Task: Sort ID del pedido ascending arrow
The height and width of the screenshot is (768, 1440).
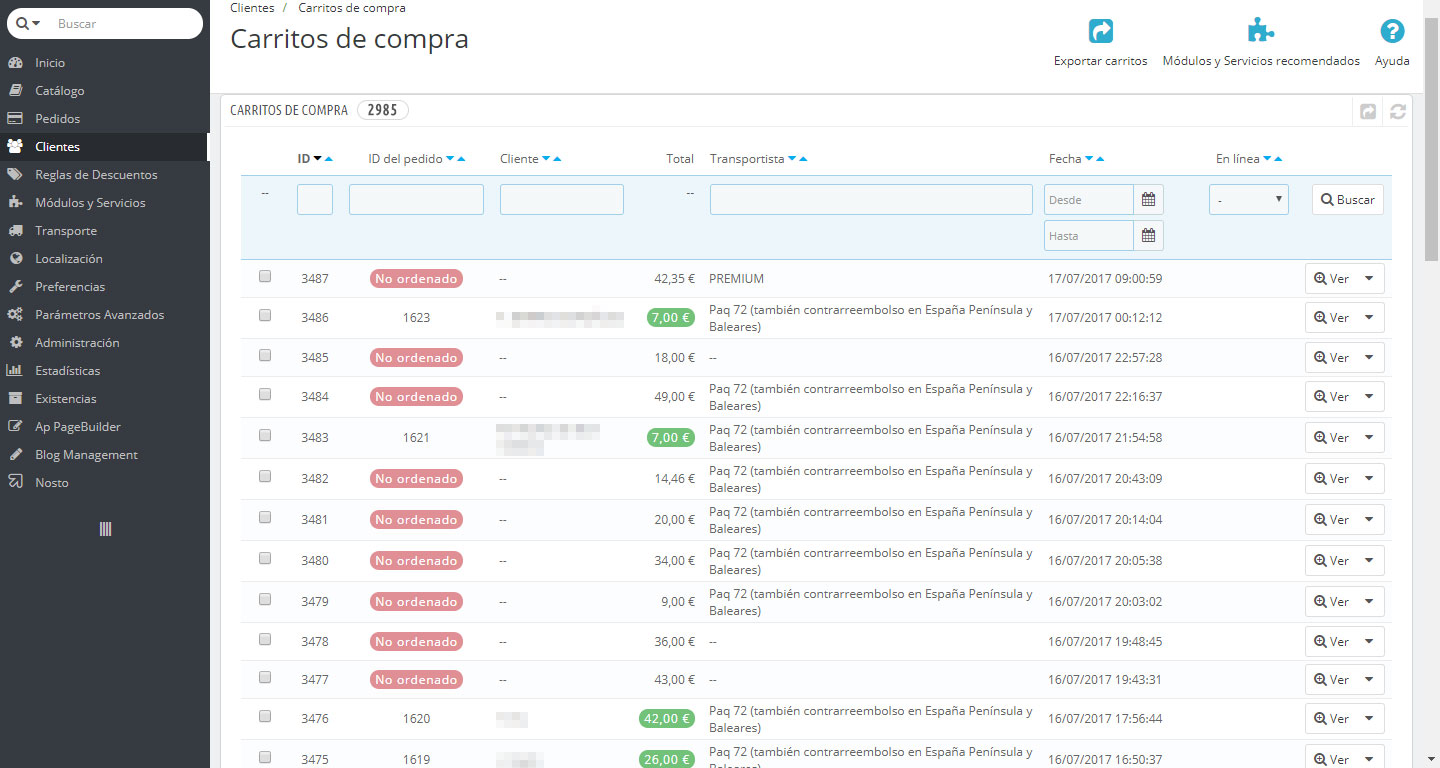Action: [x=461, y=159]
